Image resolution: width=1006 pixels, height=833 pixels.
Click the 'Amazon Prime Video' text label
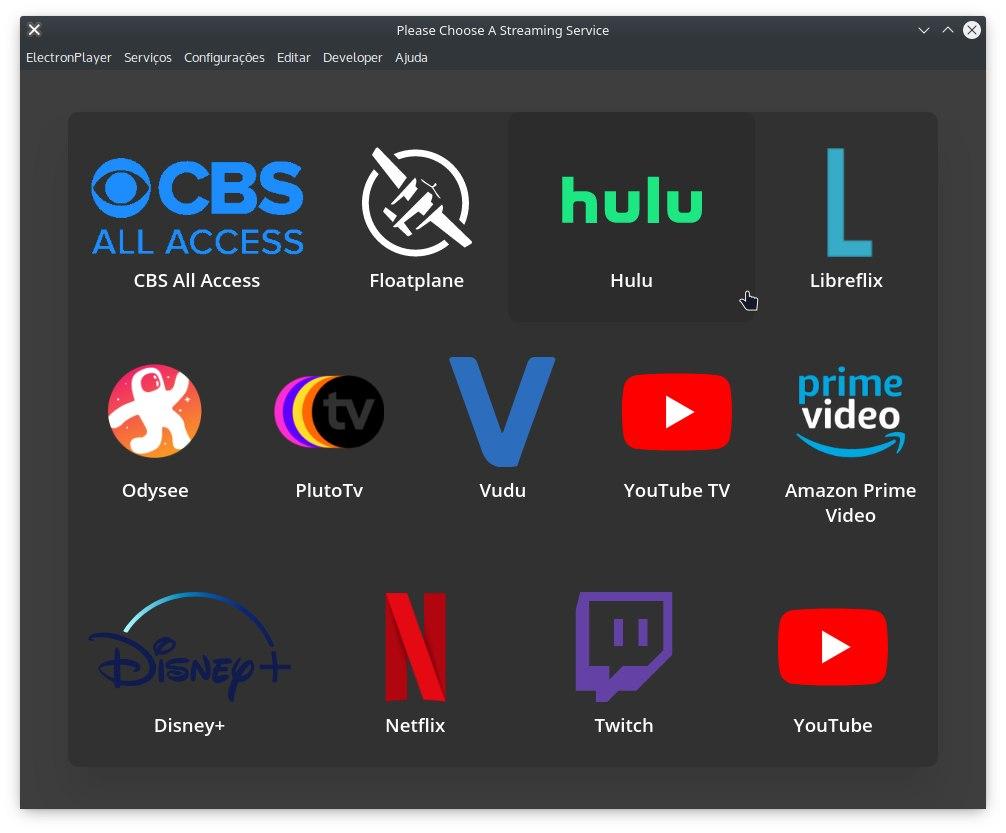pyautogui.click(x=850, y=502)
